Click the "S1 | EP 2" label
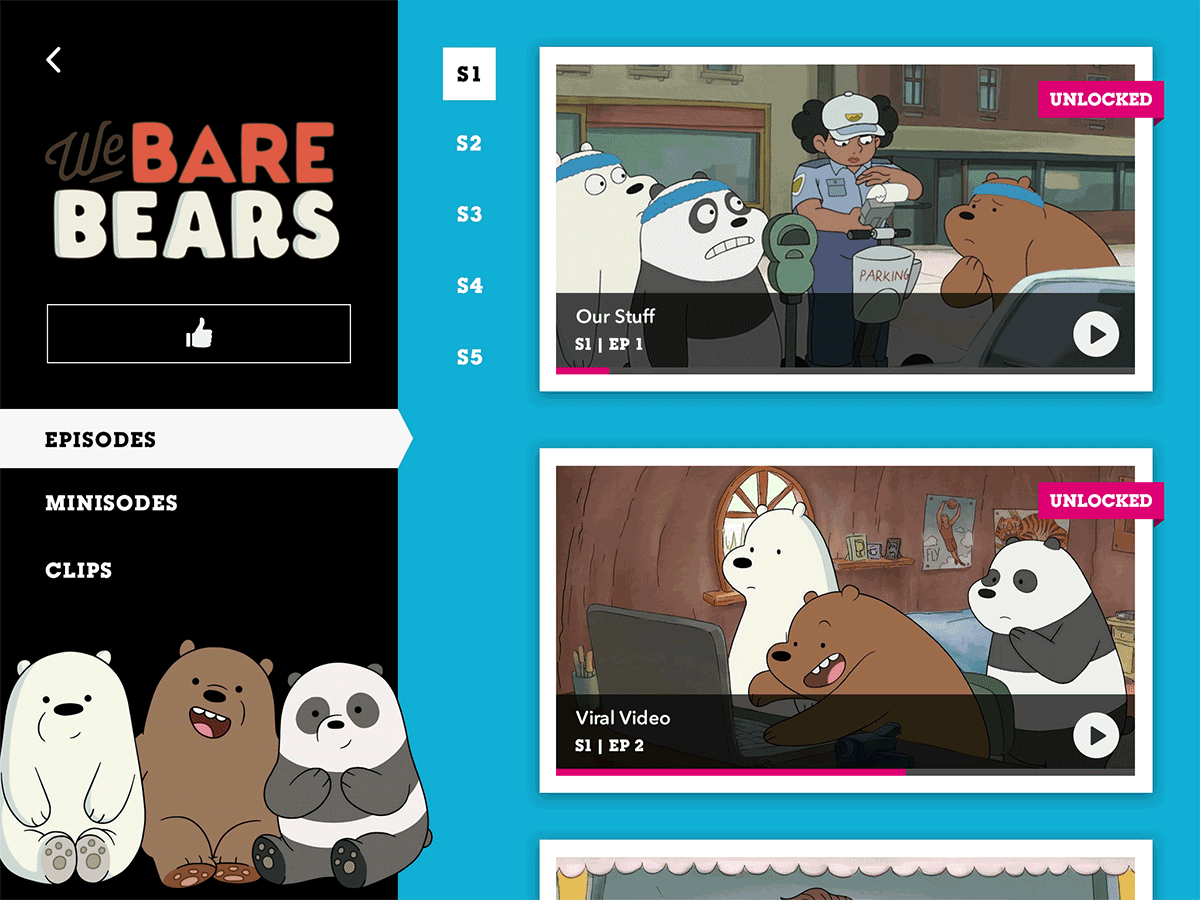 609,746
